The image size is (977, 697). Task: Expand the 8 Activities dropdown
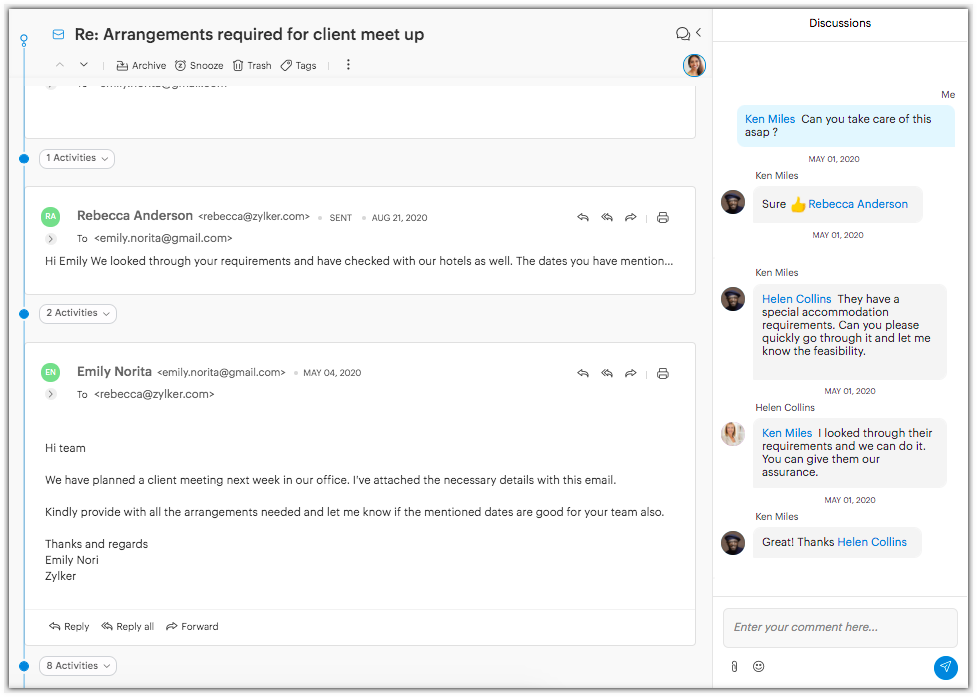coord(78,666)
